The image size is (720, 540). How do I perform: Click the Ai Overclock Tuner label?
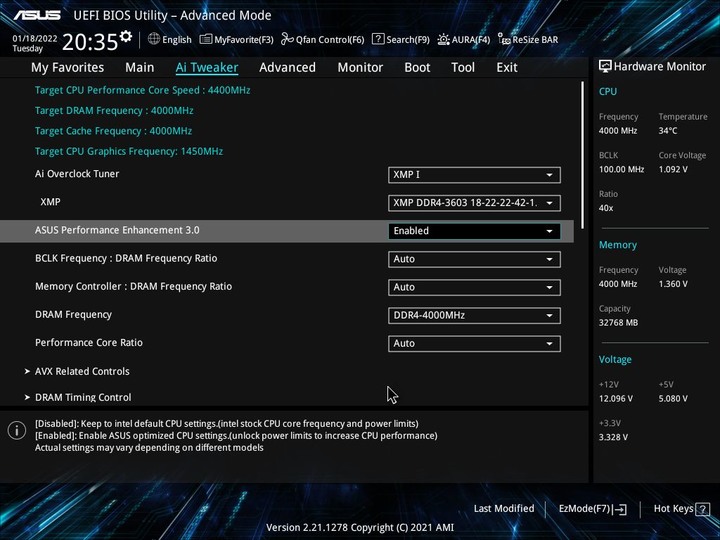pos(77,174)
